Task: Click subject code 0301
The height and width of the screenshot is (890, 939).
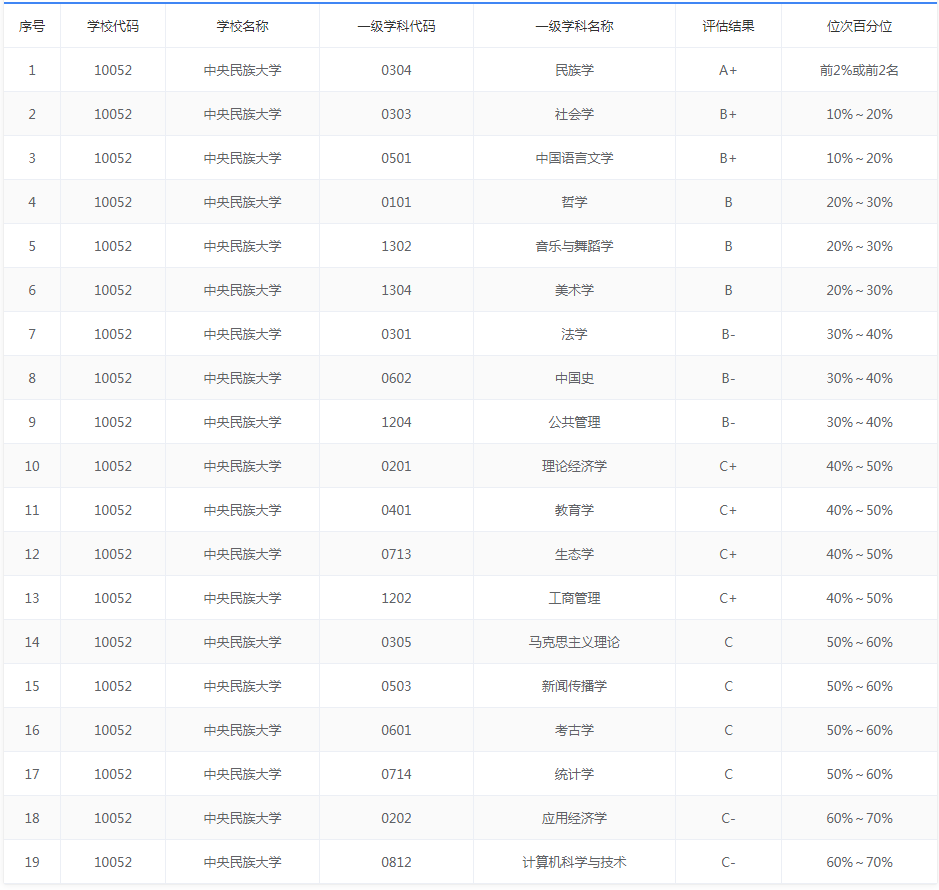Action: pyautogui.click(x=396, y=334)
